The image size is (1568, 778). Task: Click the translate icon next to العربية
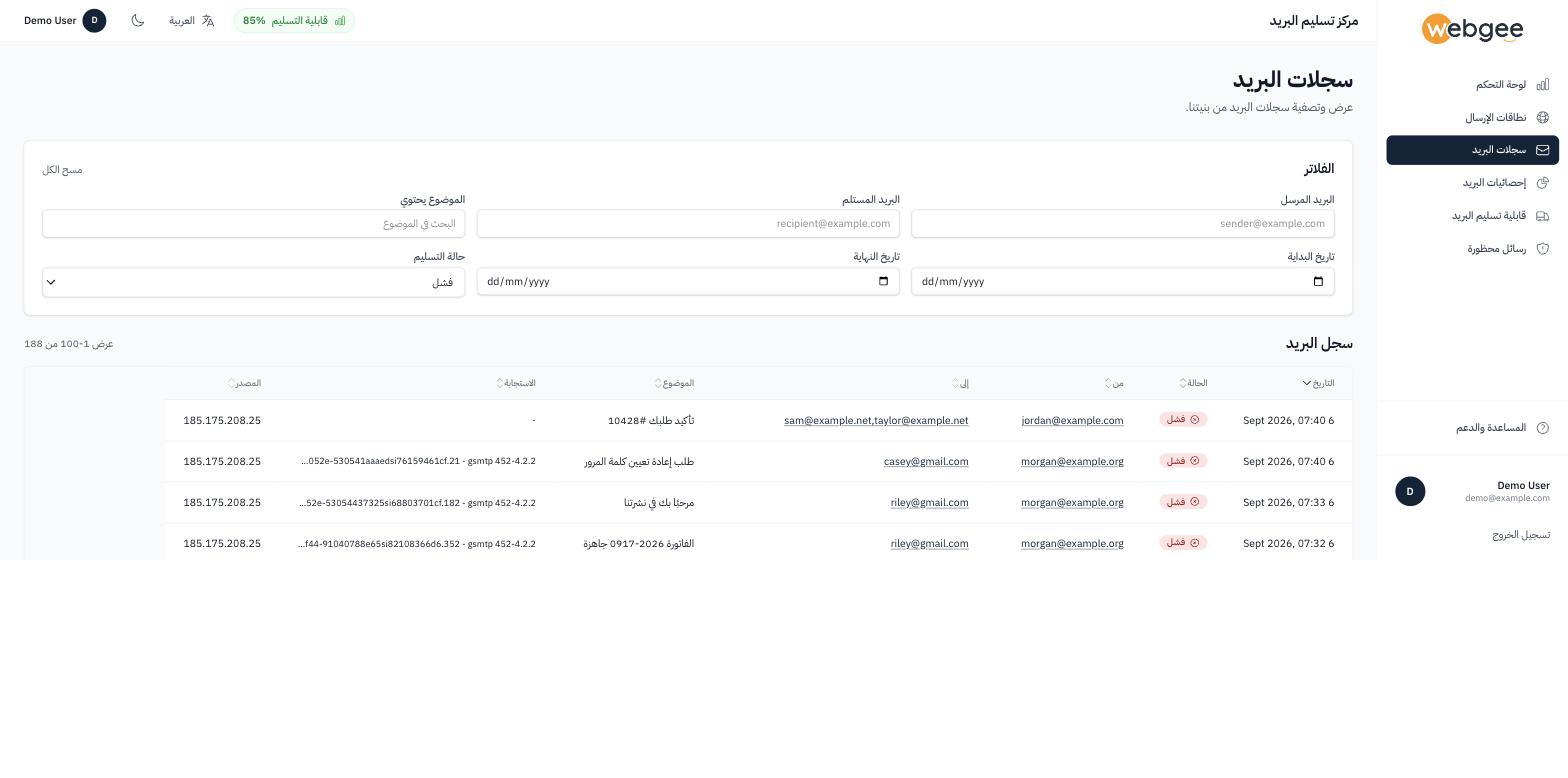click(208, 21)
